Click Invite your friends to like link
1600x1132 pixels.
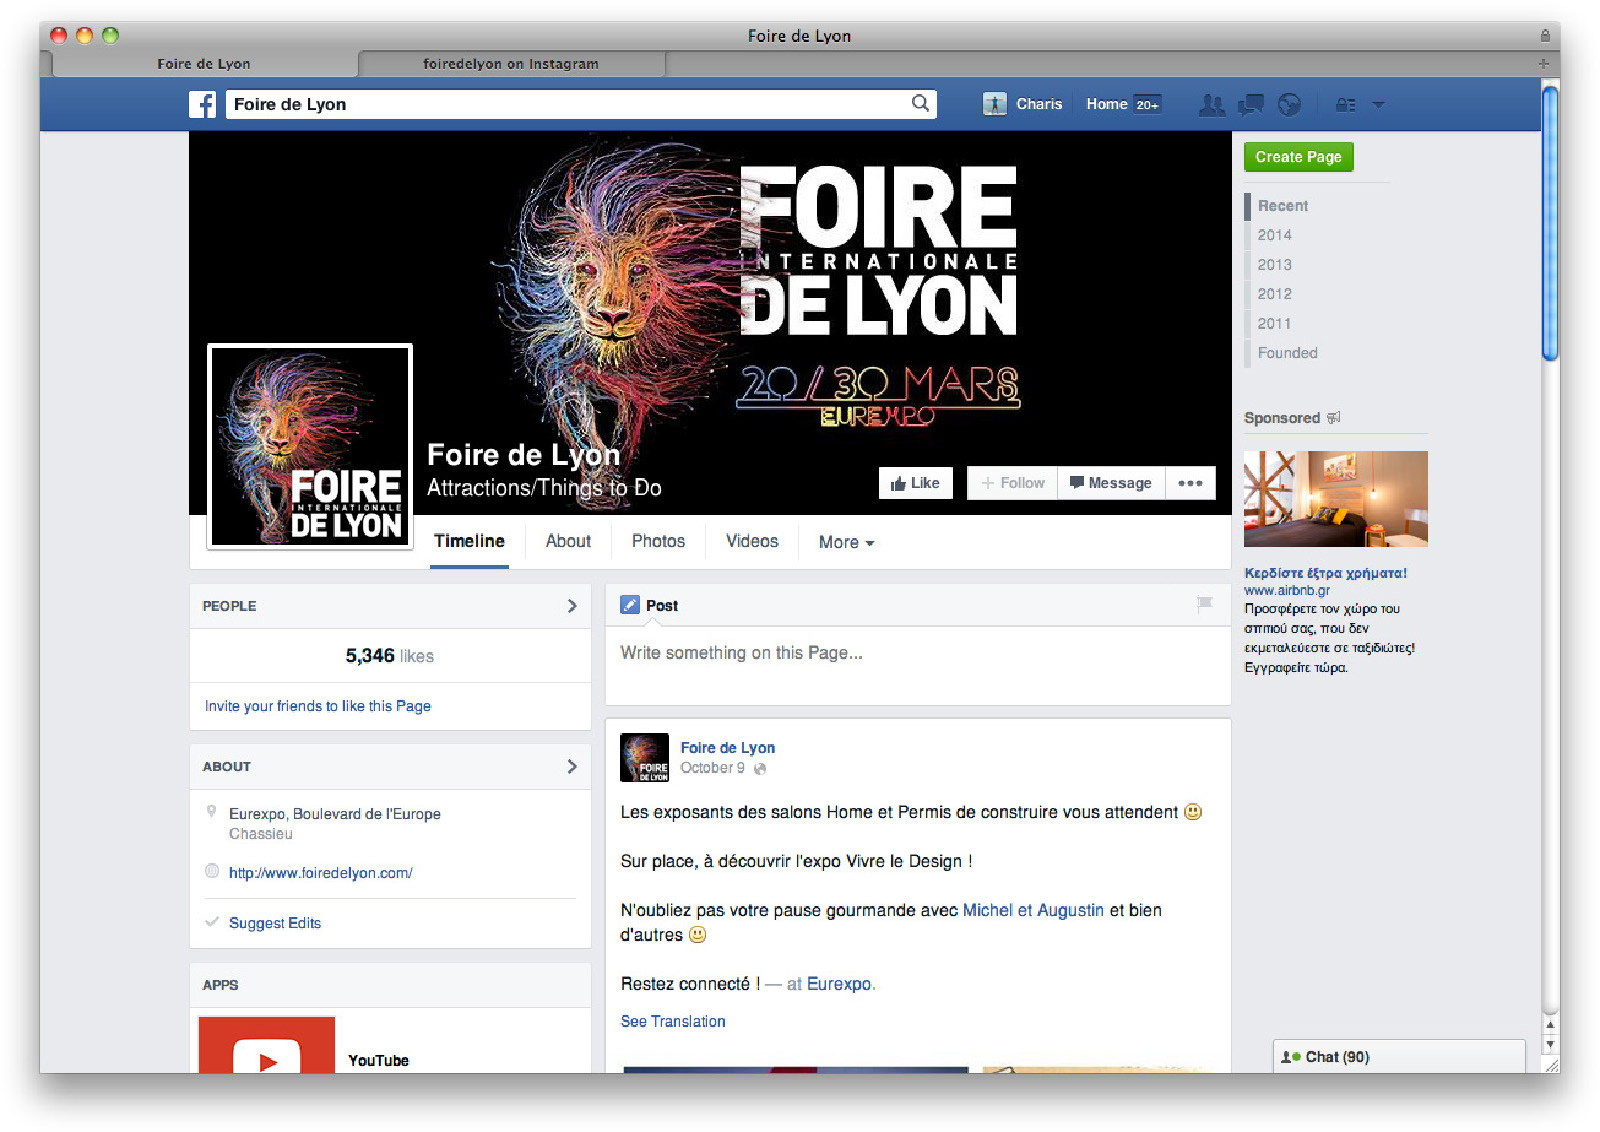pyautogui.click(x=318, y=706)
